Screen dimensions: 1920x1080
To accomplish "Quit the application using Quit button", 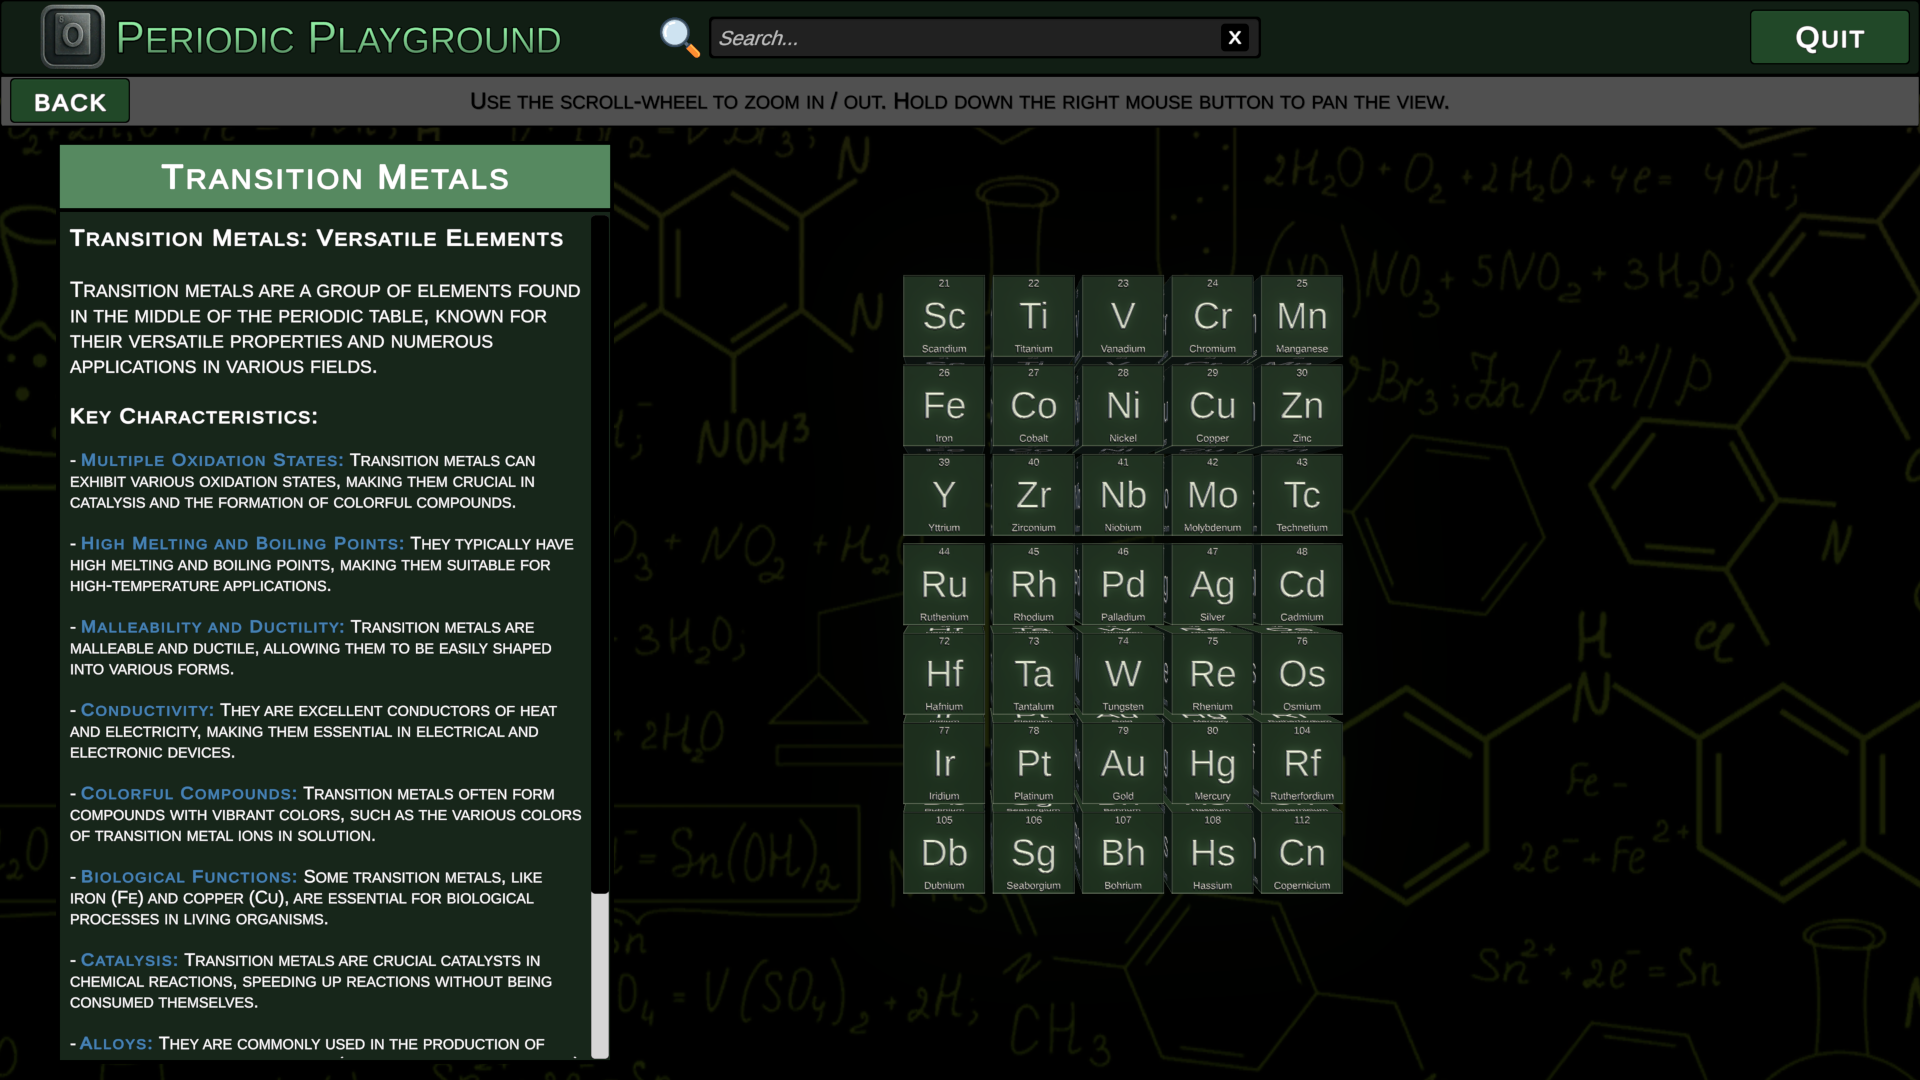I will tap(1829, 38).
